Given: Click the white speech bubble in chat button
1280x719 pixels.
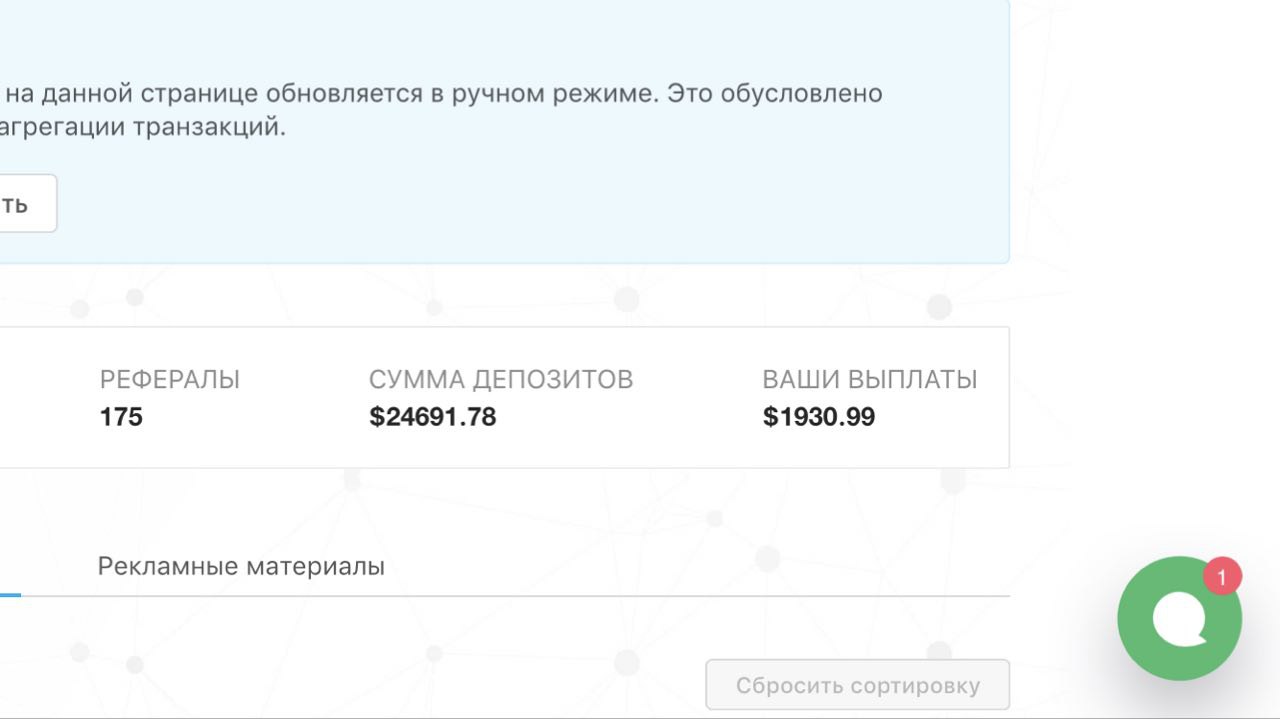Looking at the screenshot, I should click(1180, 619).
